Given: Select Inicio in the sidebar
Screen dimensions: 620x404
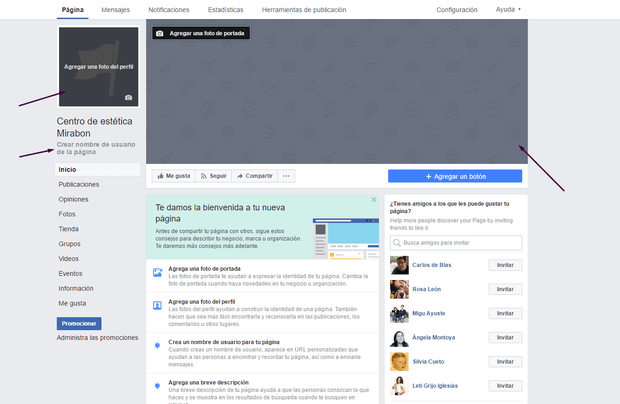Looking at the screenshot, I should click(98, 170).
